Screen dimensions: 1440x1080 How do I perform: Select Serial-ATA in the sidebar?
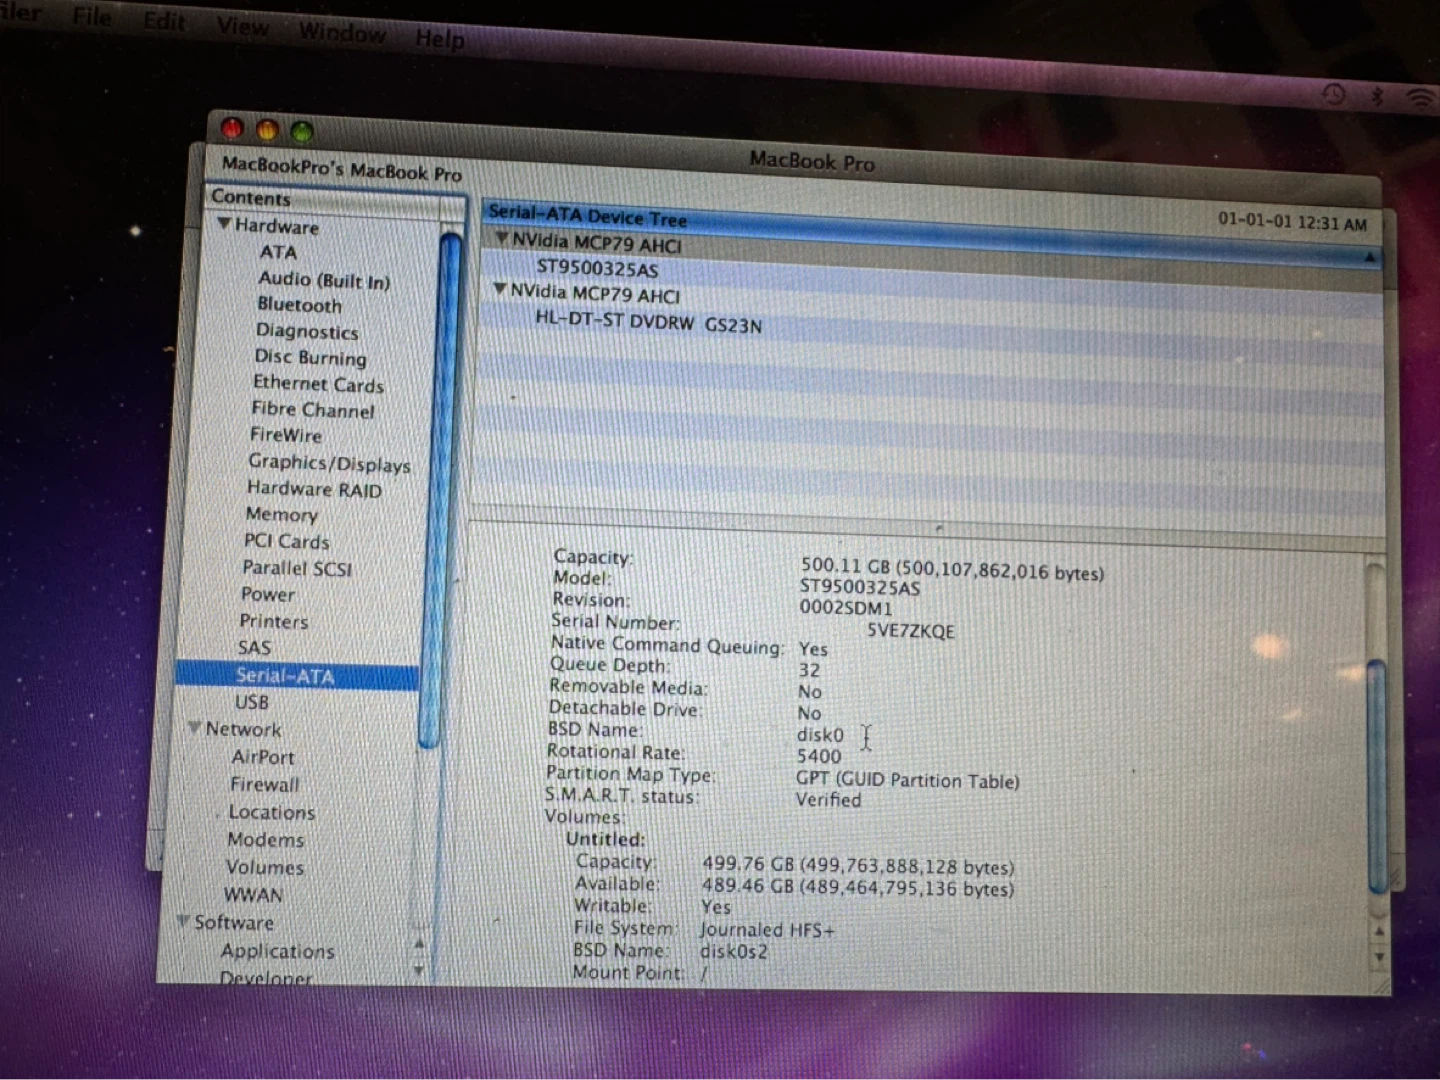[297, 676]
